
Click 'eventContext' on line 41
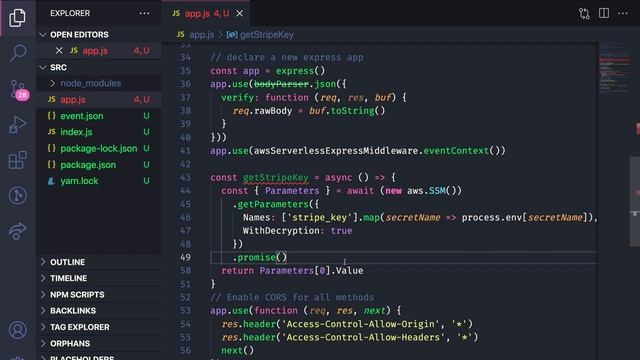pyautogui.click(x=456, y=151)
